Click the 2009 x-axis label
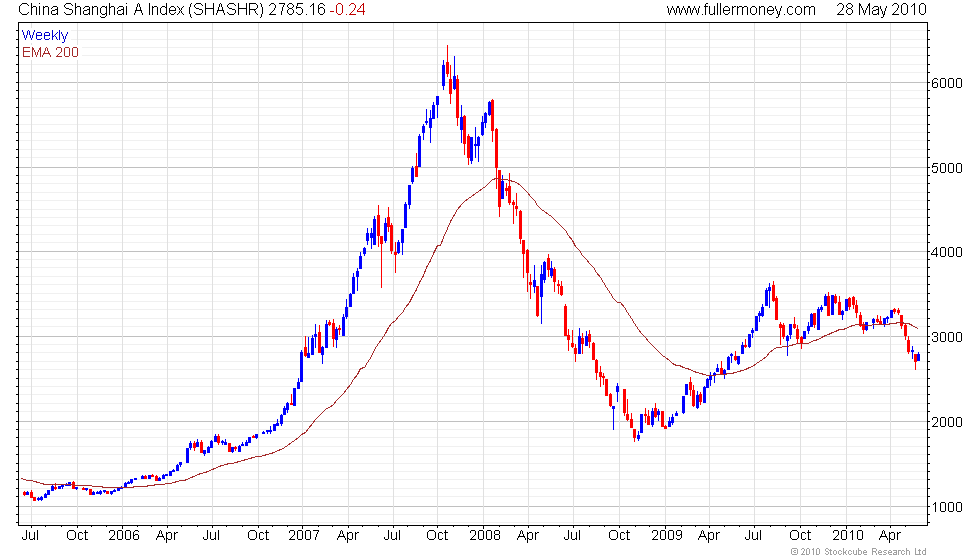The width and height of the screenshot is (980, 560). point(666,536)
